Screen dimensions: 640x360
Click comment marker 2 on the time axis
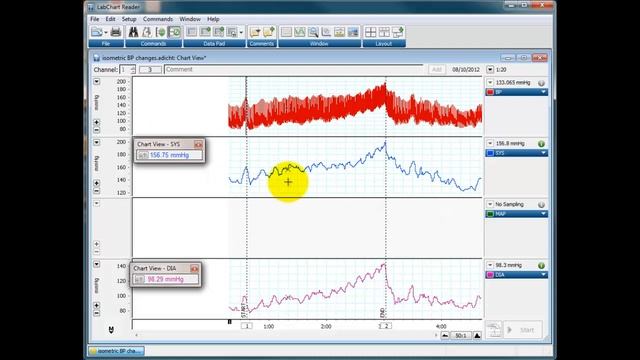[386, 326]
